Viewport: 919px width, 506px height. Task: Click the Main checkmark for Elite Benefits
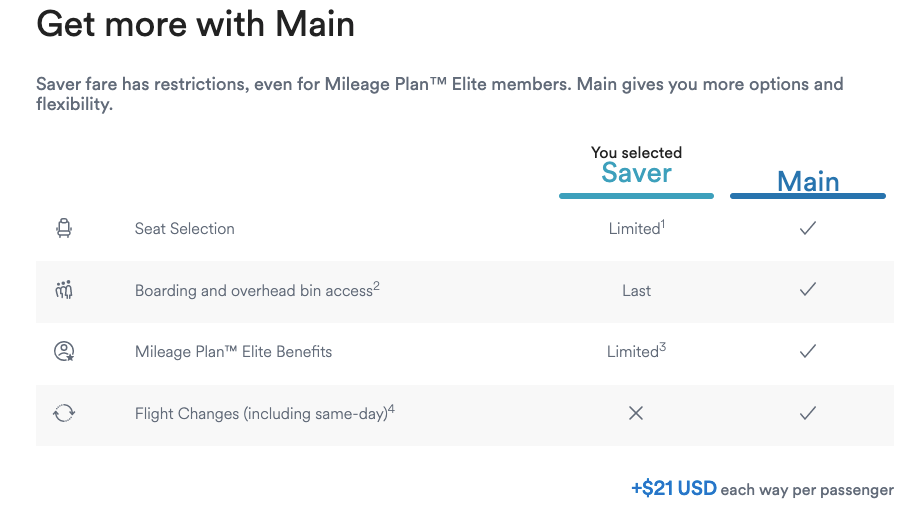point(808,351)
